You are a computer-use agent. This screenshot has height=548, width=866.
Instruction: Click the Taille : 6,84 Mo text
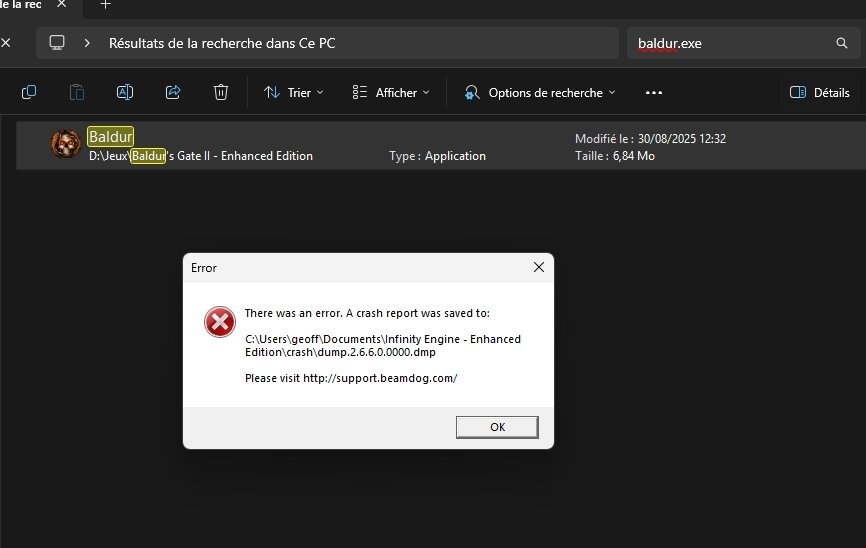pyautogui.click(x=615, y=156)
